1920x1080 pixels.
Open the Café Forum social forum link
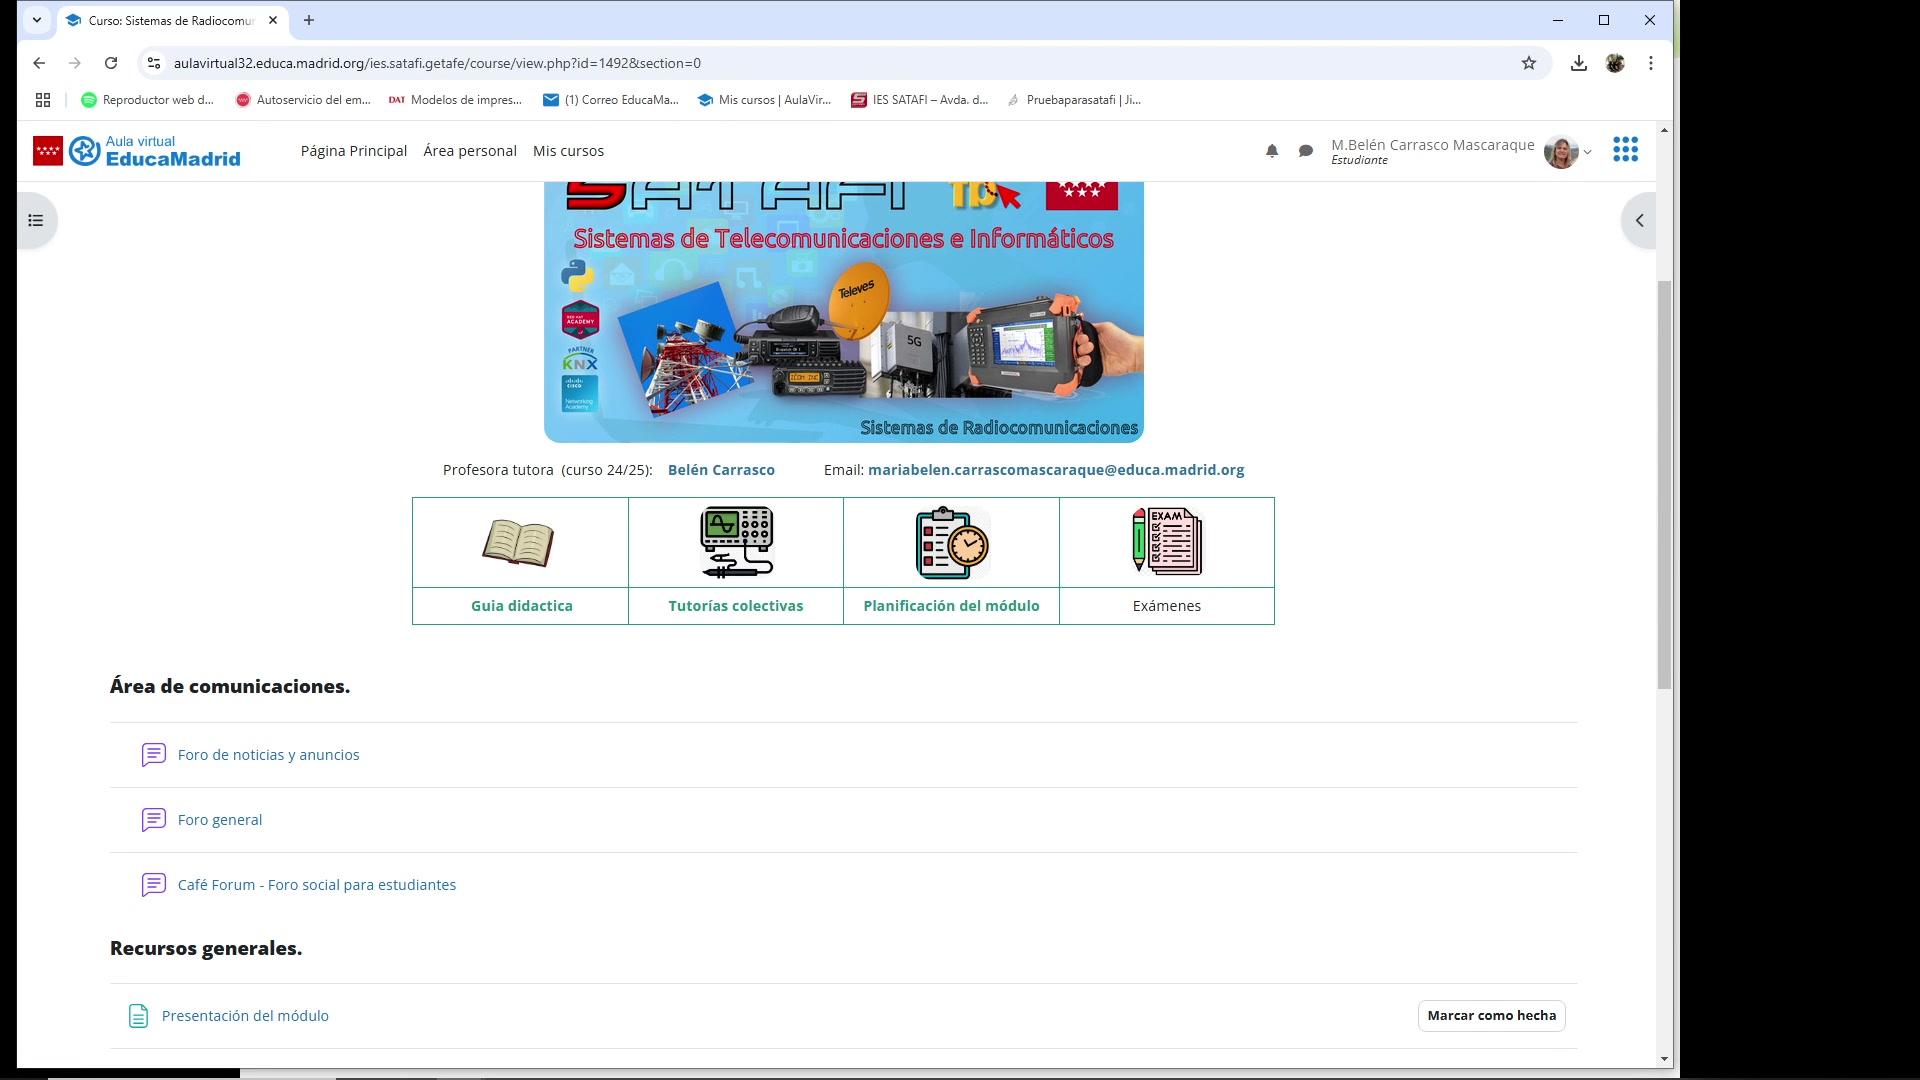pyautogui.click(x=316, y=885)
